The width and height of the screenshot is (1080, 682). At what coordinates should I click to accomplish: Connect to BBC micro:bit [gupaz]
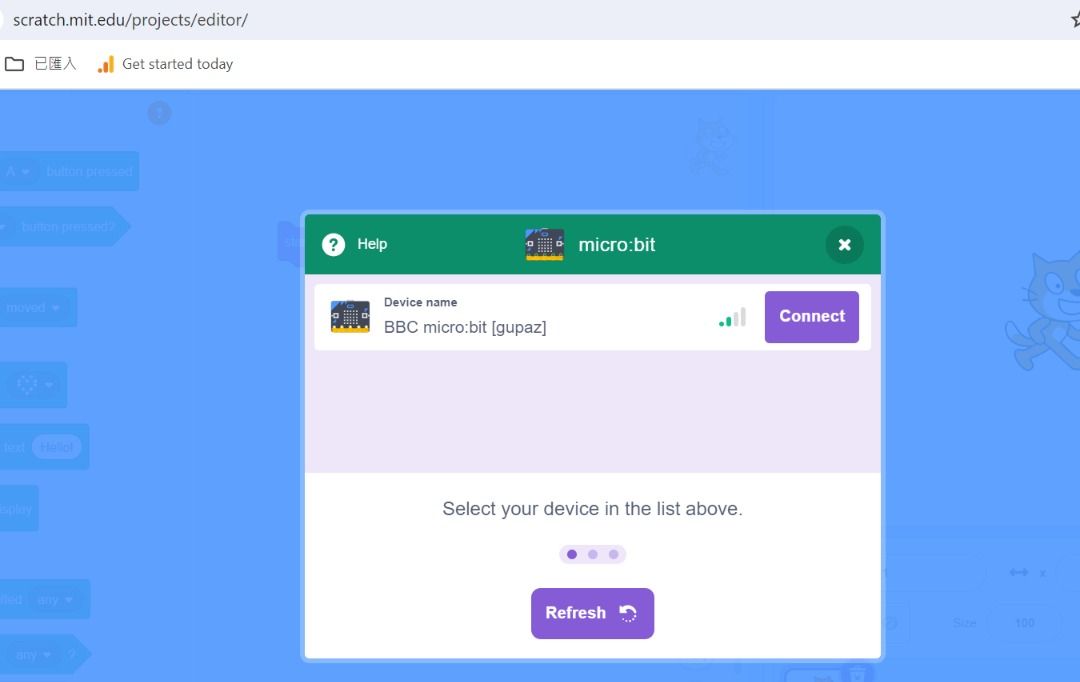811,317
